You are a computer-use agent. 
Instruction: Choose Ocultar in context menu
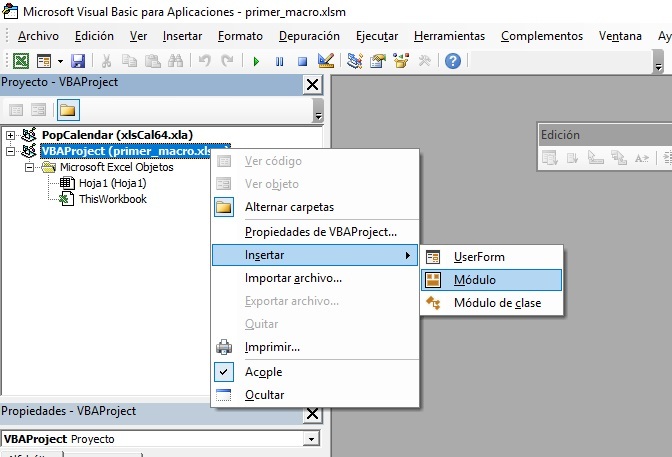(315, 395)
